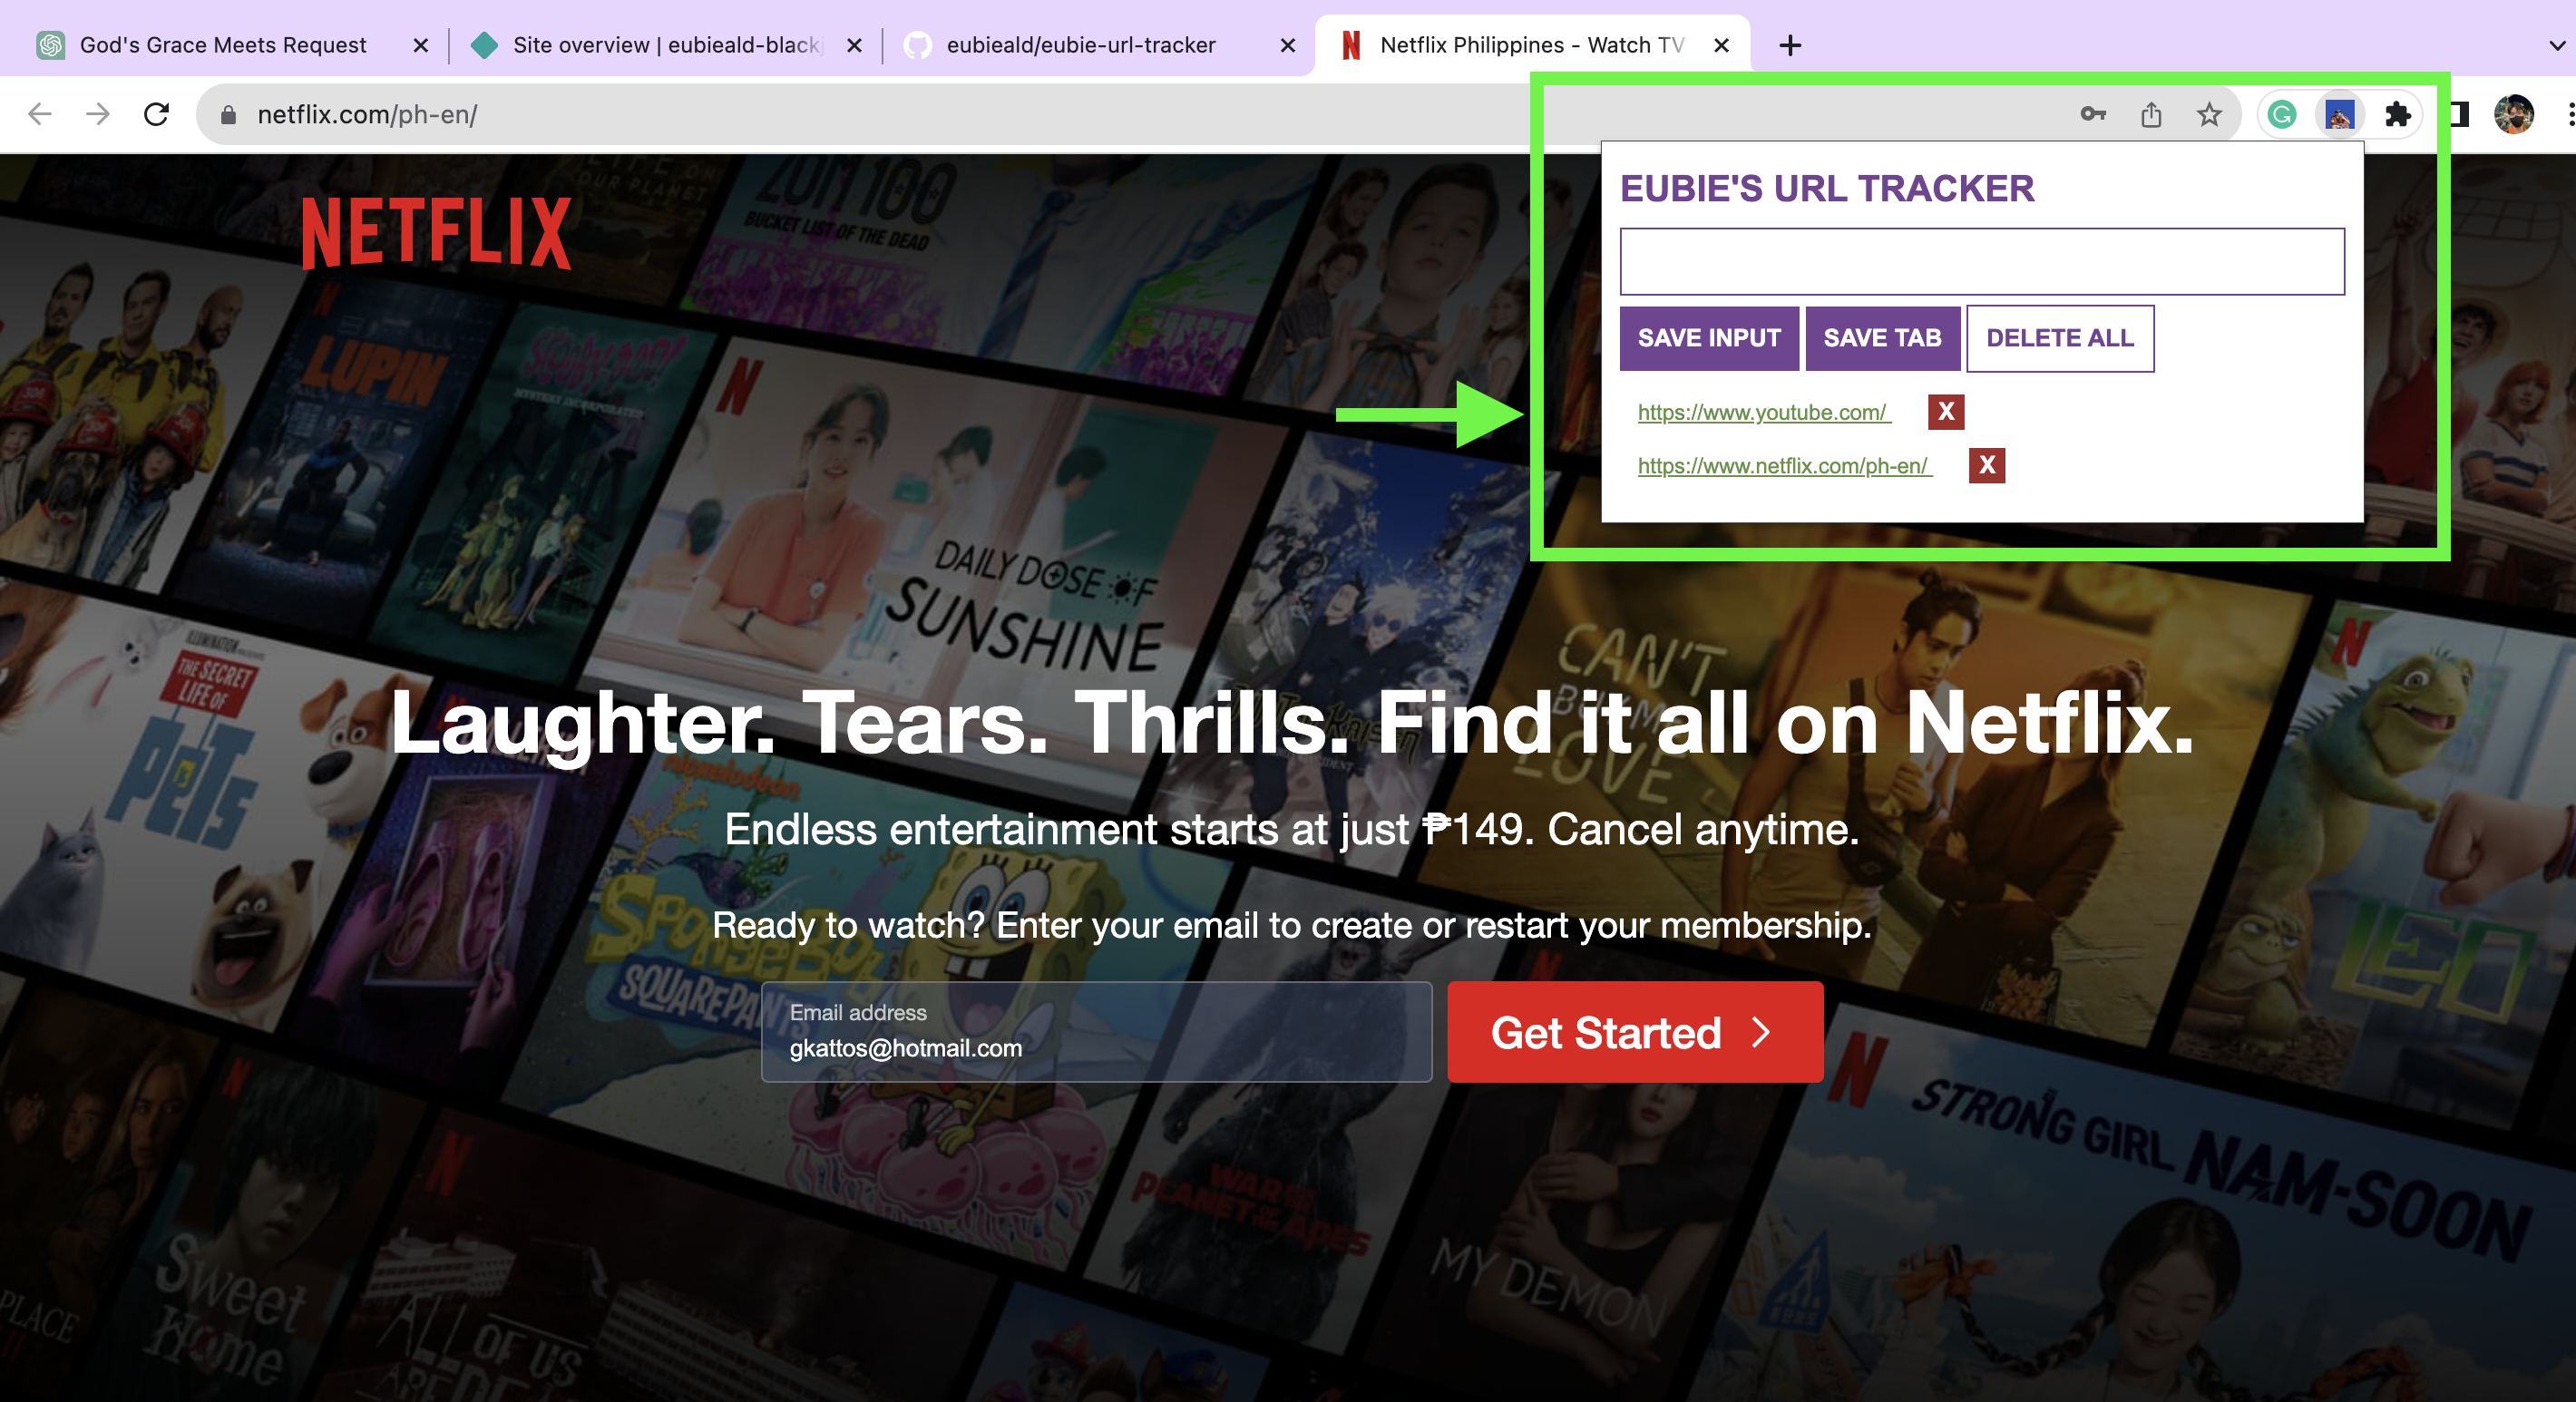Click the browser back arrow
2576x1402 pixels.
point(40,114)
